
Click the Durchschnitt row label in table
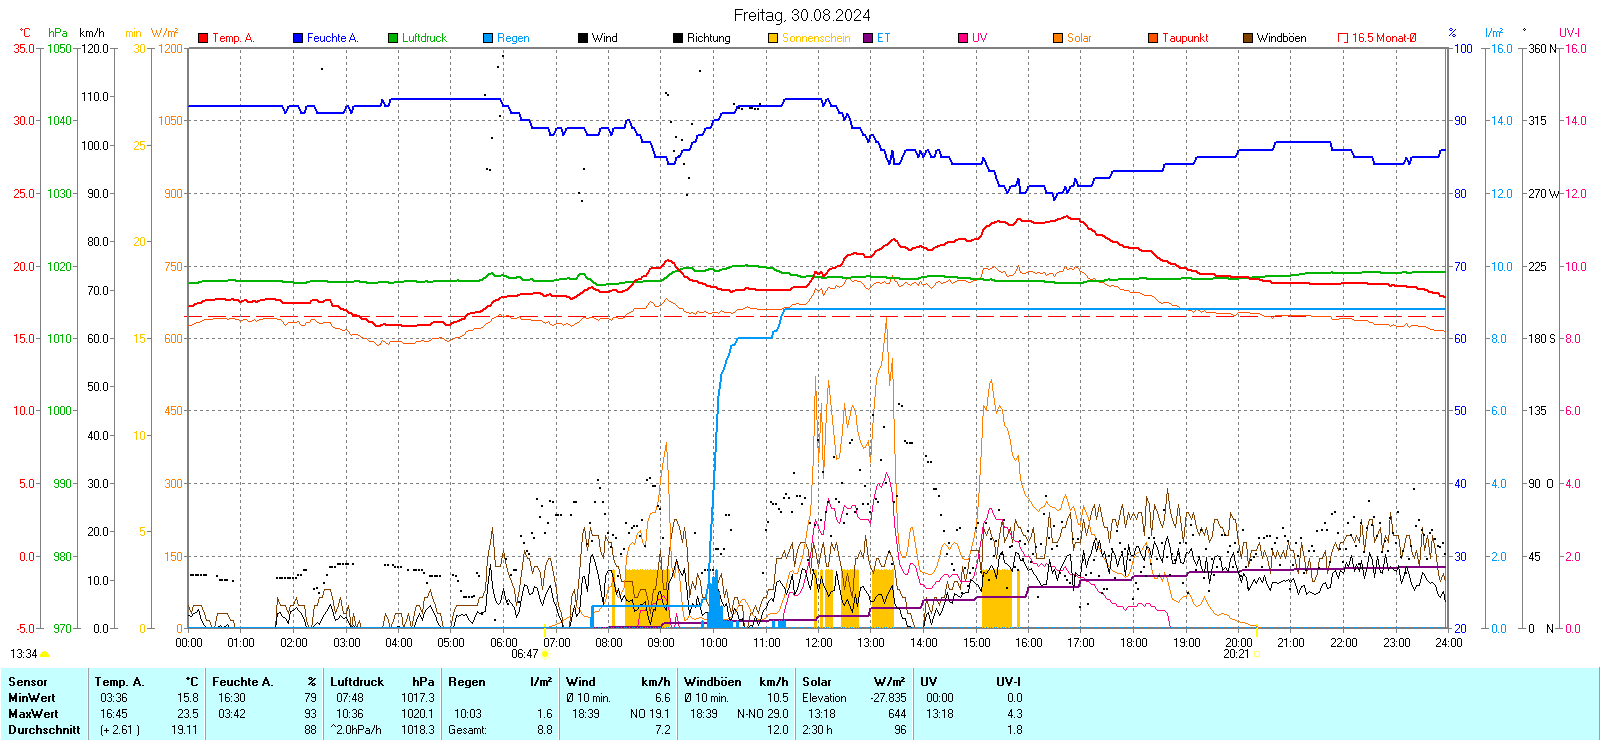click(x=44, y=730)
